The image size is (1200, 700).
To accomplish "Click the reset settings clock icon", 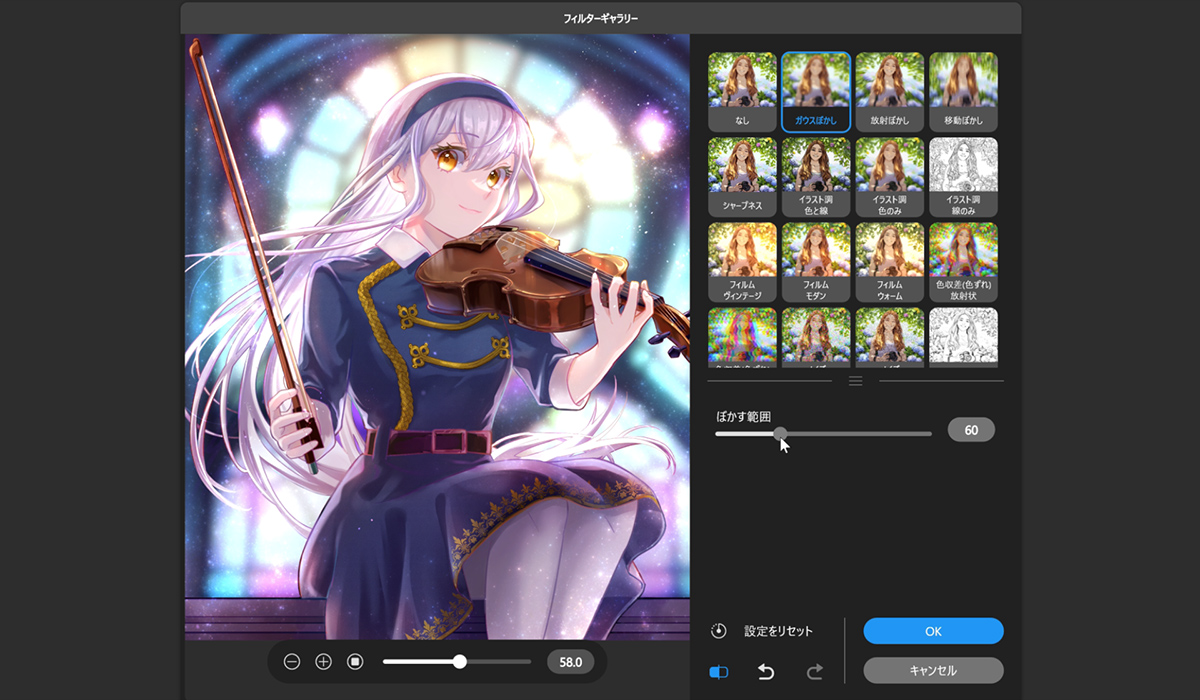I will point(719,631).
